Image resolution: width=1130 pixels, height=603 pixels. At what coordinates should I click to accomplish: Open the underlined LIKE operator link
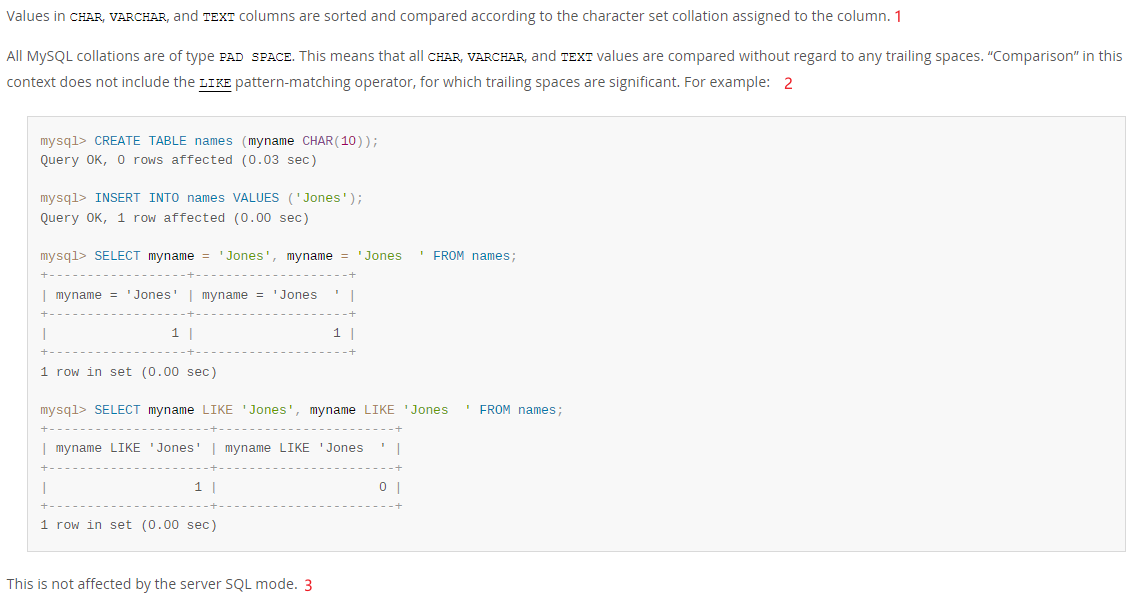pyautogui.click(x=215, y=82)
